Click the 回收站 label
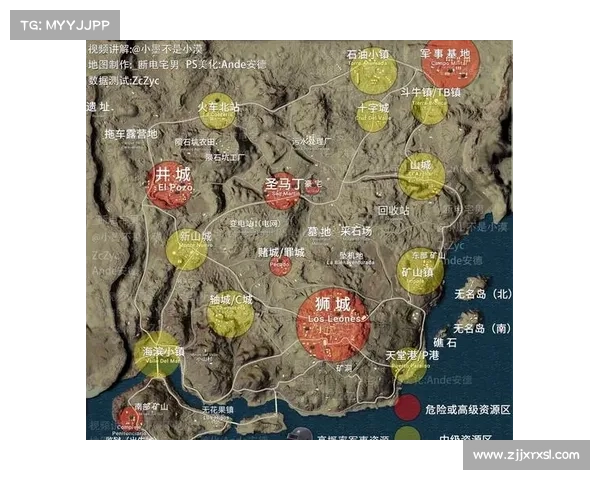This screenshot has width=600, height=480. click(393, 210)
